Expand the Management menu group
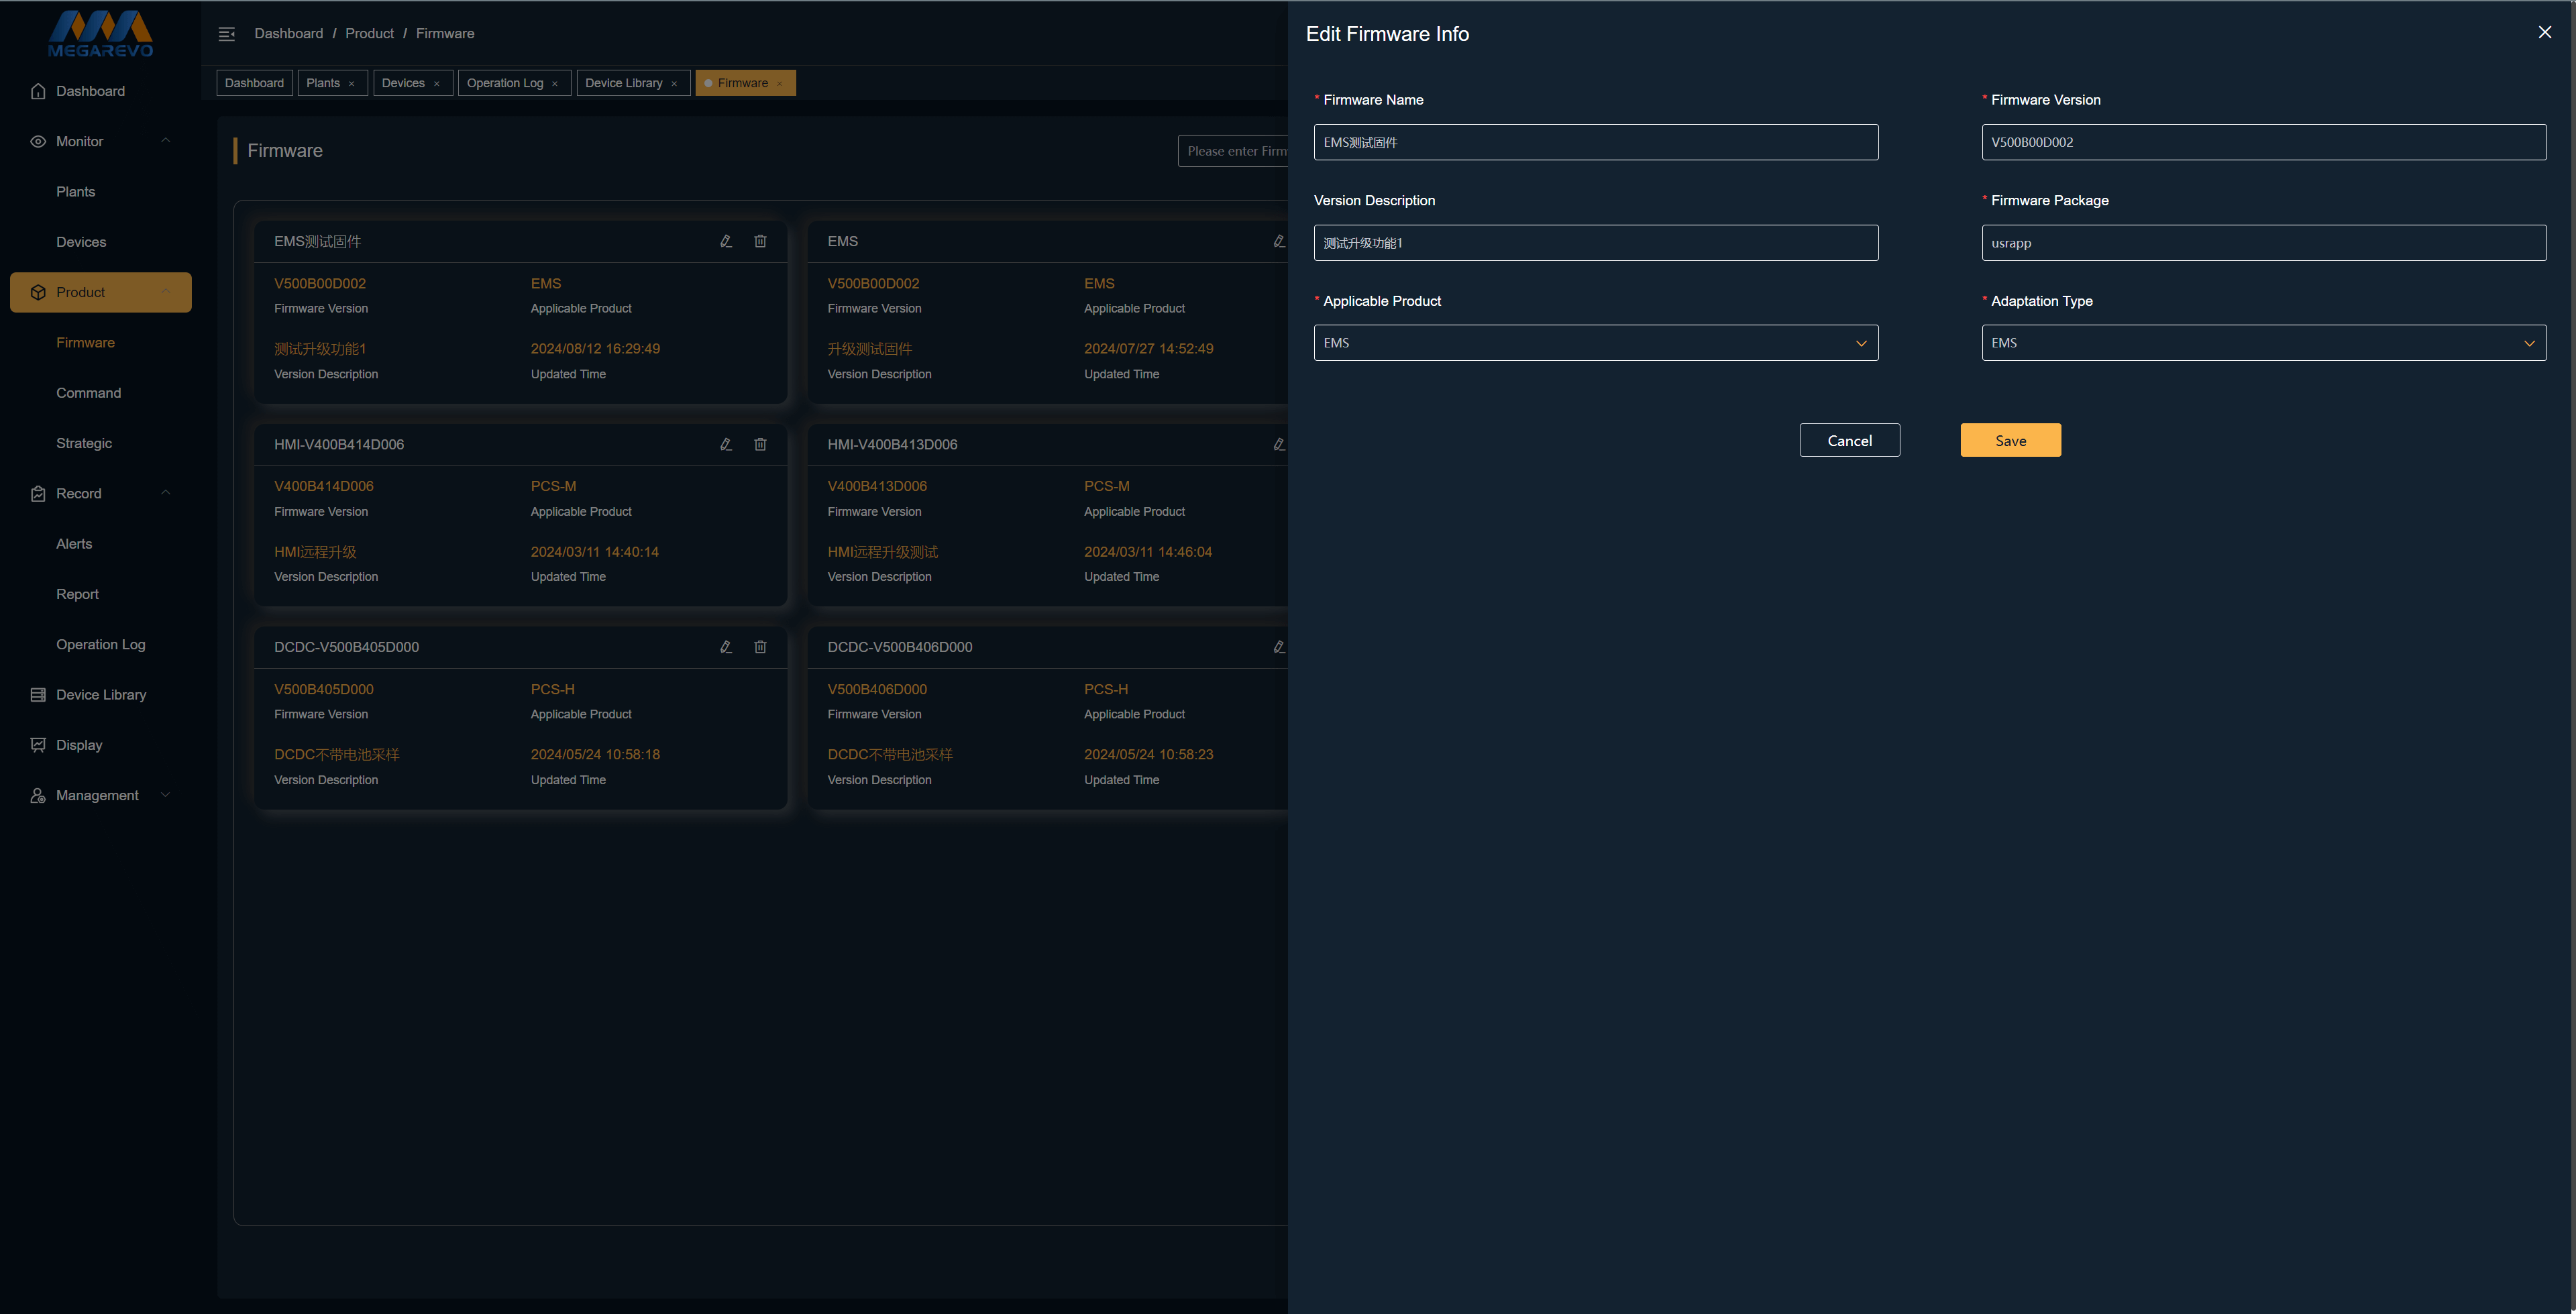This screenshot has height=1314, width=2576. tap(166, 795)
